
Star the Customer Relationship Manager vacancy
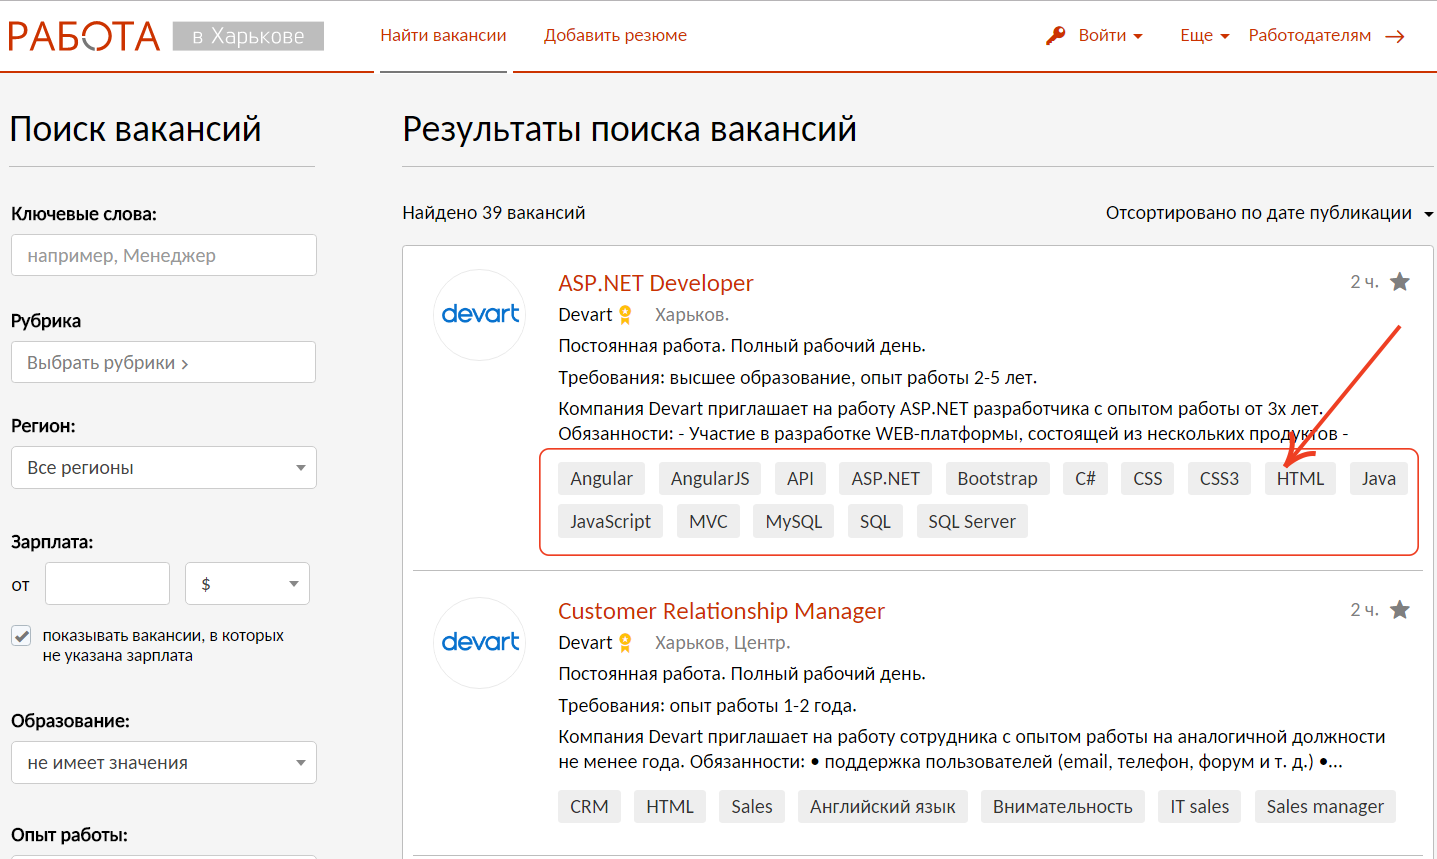click(x=1400, y=610)
